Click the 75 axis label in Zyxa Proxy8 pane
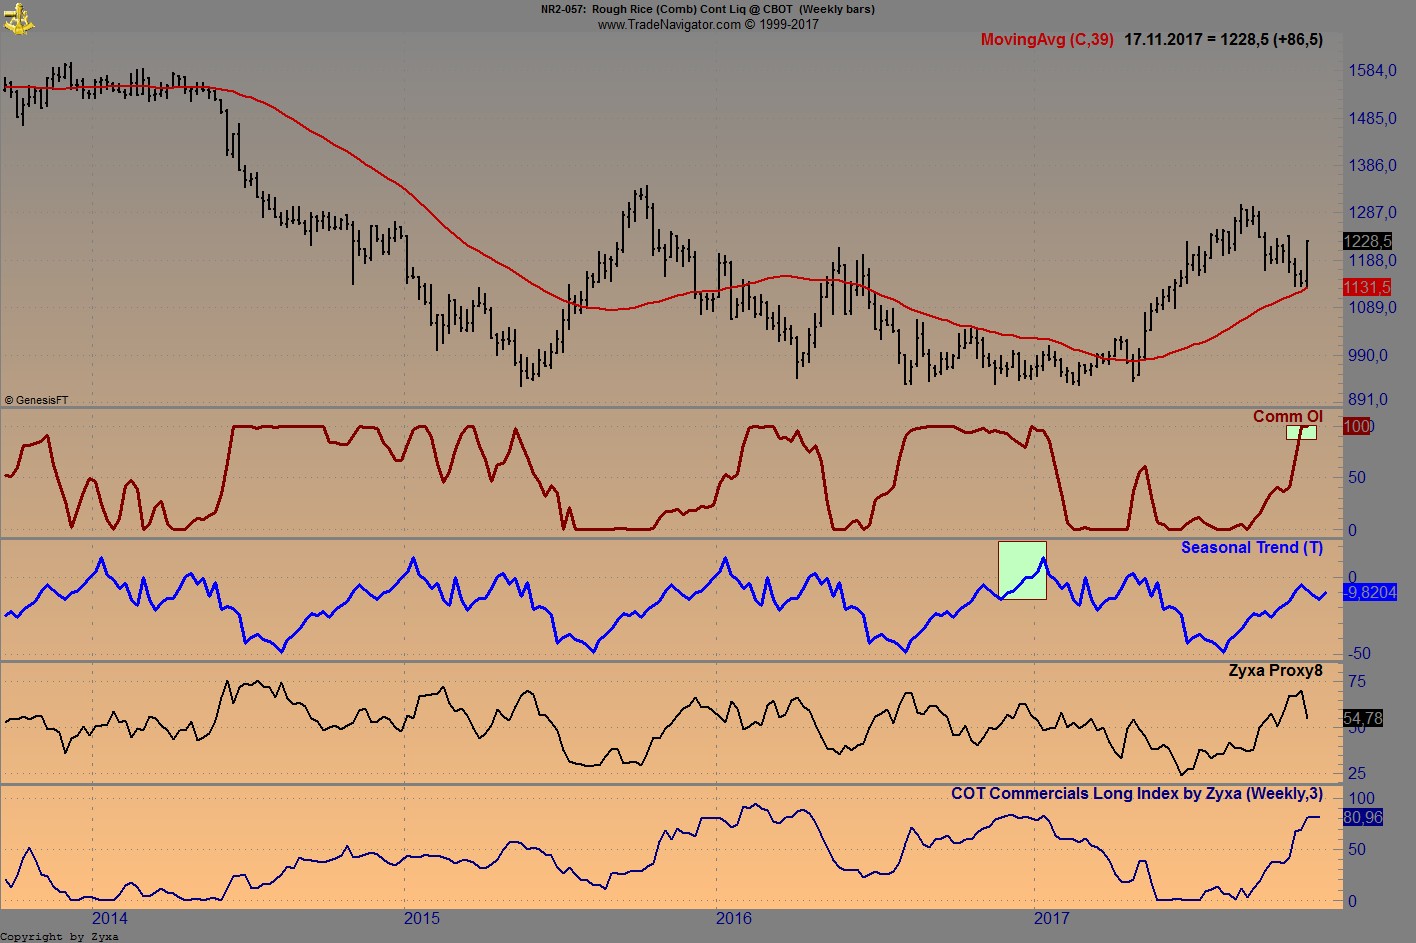1416x943 pixels. coord(1357,682)
